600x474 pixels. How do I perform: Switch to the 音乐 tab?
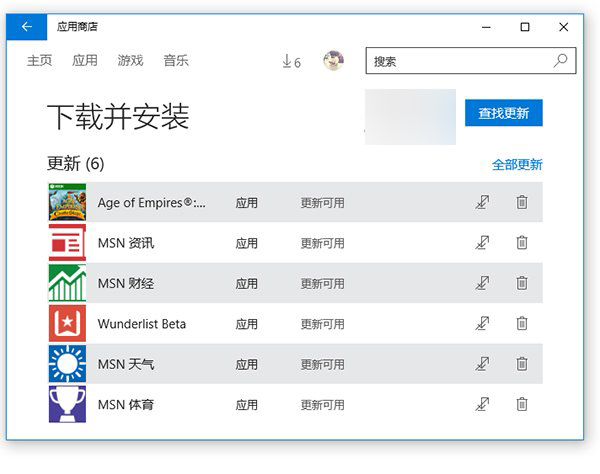point(176,60)
